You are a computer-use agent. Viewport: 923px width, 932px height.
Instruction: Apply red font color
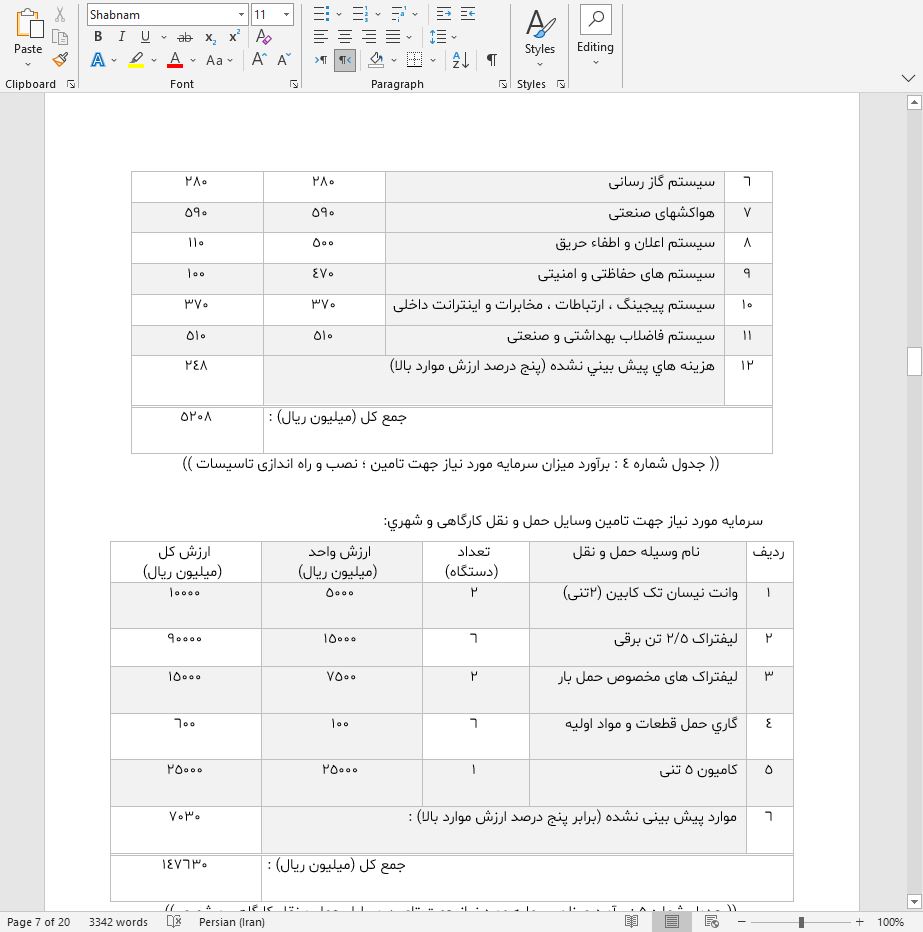coord(175,60)
